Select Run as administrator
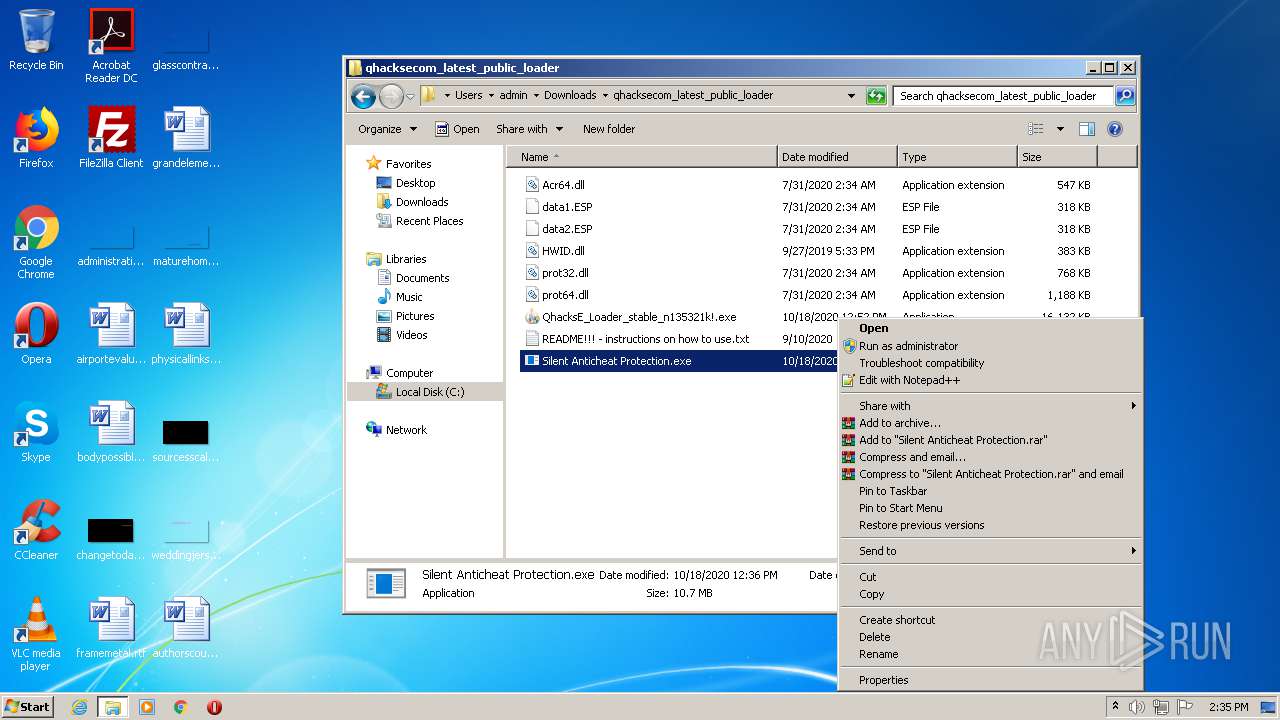This screenshot has width=1280, height=720. pyautogui.click(x=908, y=346)
